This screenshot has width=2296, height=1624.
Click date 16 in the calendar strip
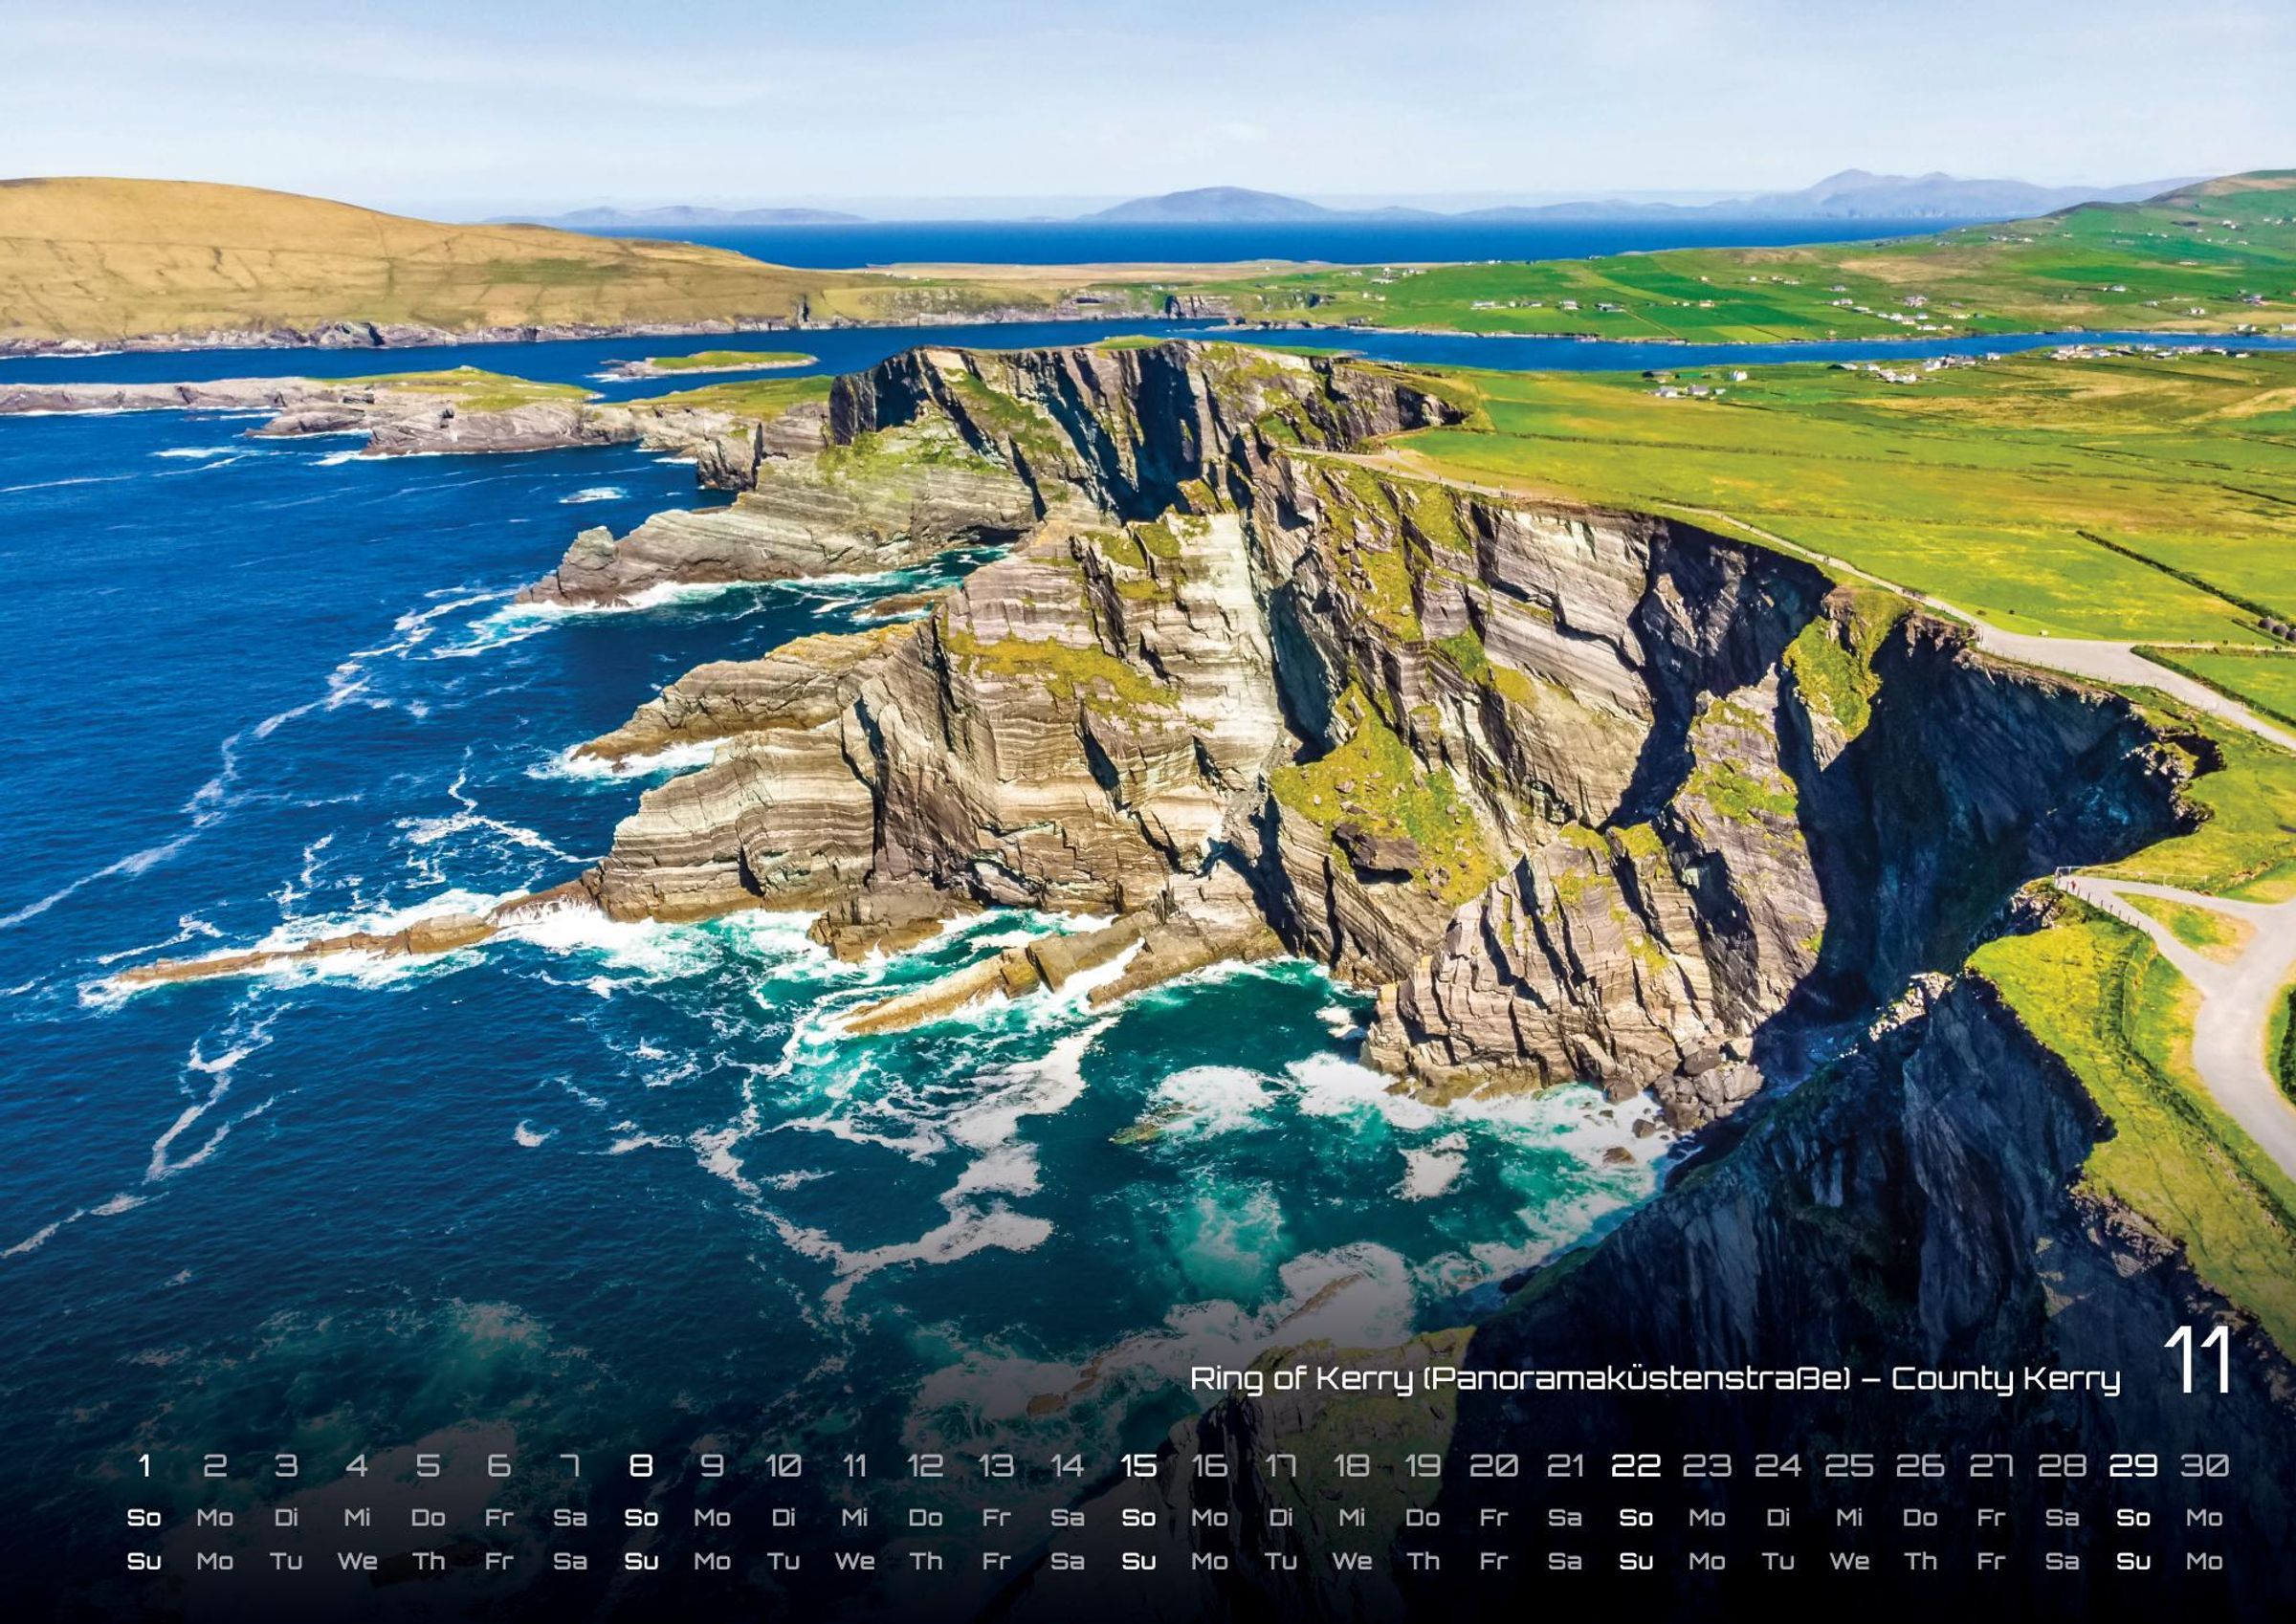[x=1209, y=1466]
